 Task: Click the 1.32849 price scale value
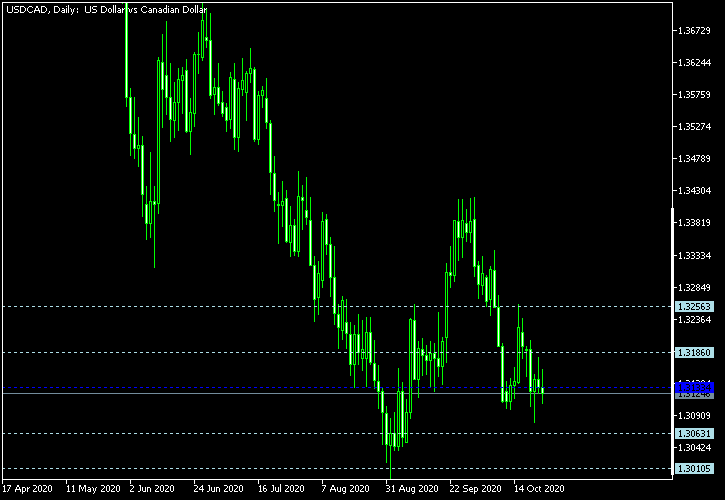pos(694,288)
